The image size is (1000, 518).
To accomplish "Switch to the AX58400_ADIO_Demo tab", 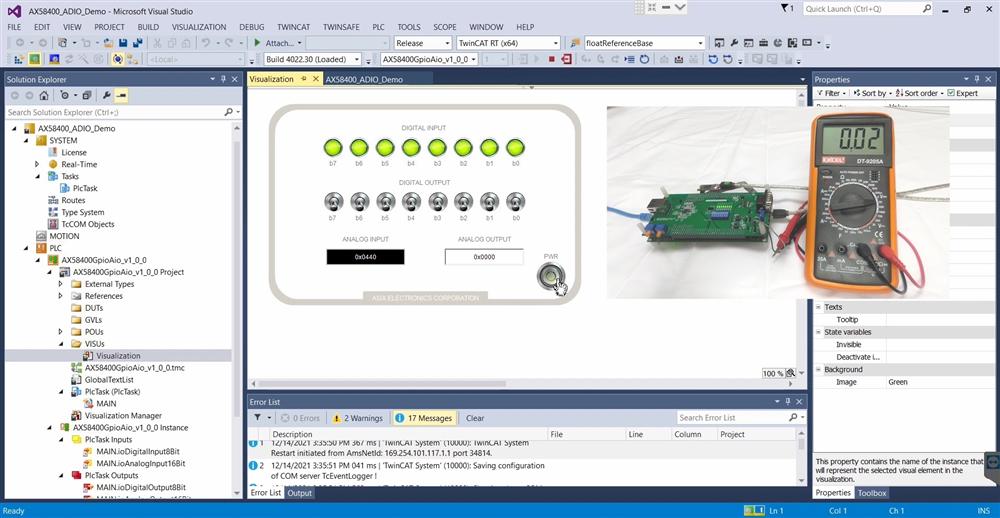I will click(x=364, y=80).
